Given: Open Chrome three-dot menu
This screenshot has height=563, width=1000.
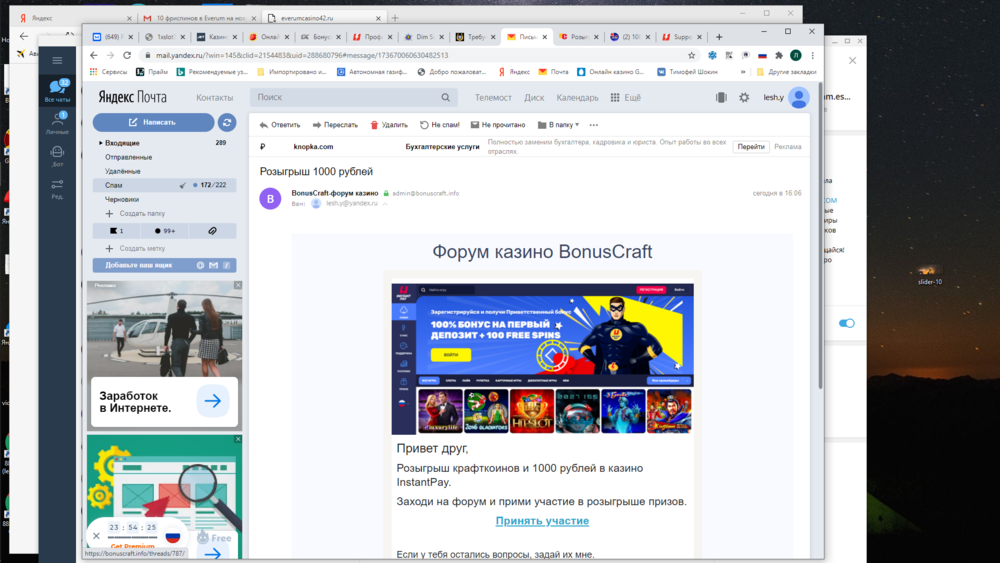Looking at the screenshot, I should (812, 55).
